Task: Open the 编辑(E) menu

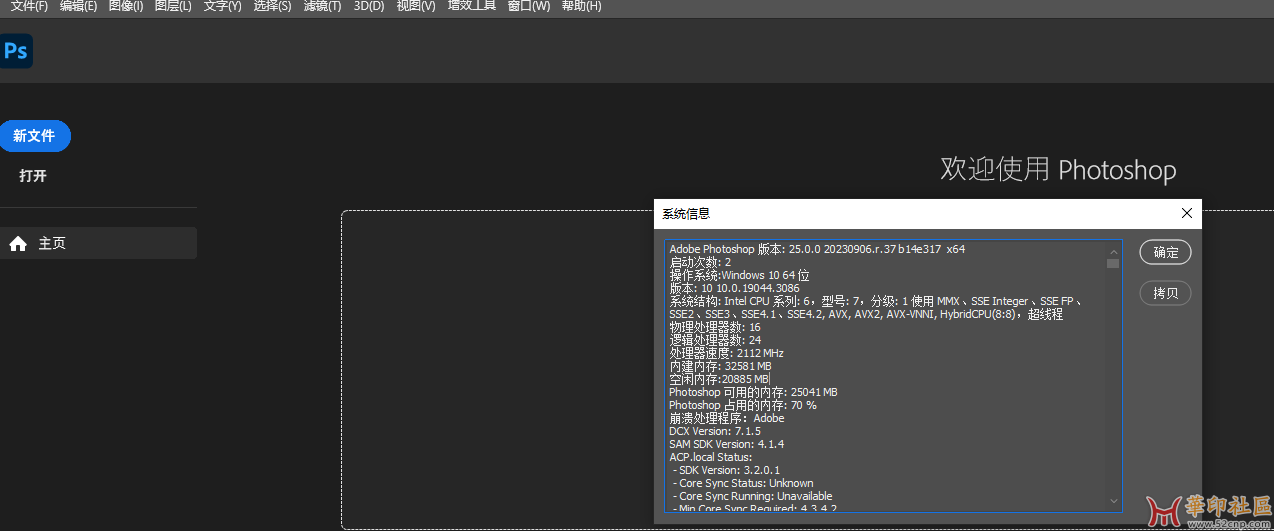Action: (x=78, y=6)
